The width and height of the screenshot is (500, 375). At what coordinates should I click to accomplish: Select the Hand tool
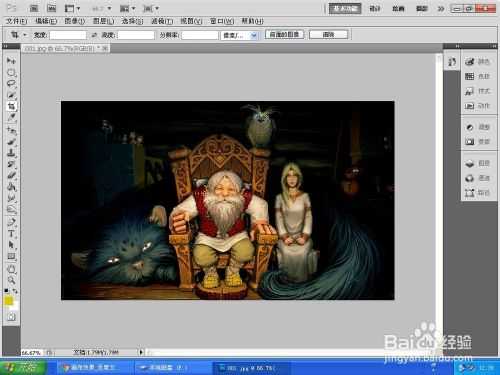[x=12, y=268]
